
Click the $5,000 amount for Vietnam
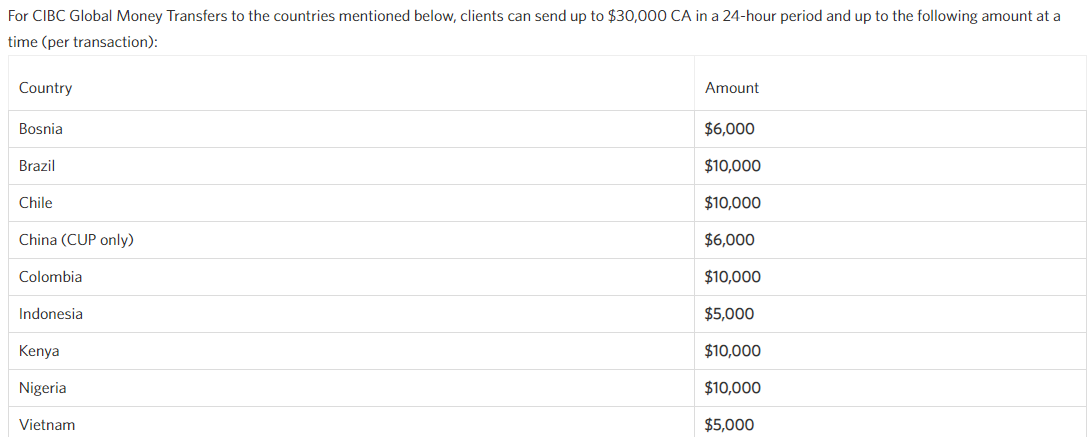(730, 425)
